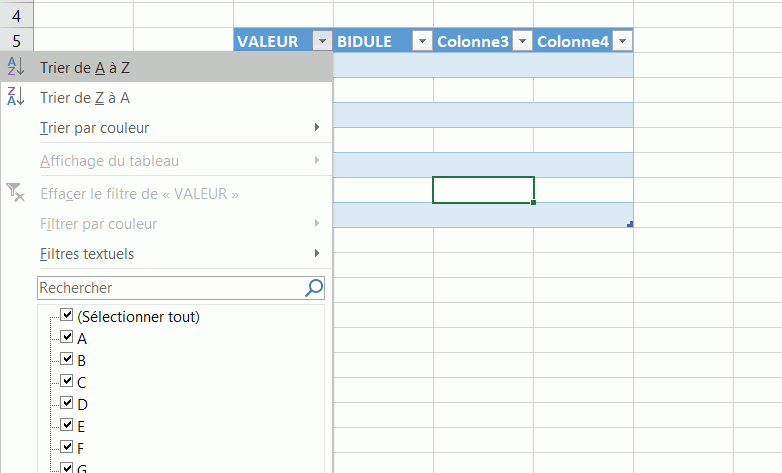Image resolution: width=782 pixels, height=473 pixels.
Task: Open the Colonne4 filter dropdown
Action: point(622,41)
